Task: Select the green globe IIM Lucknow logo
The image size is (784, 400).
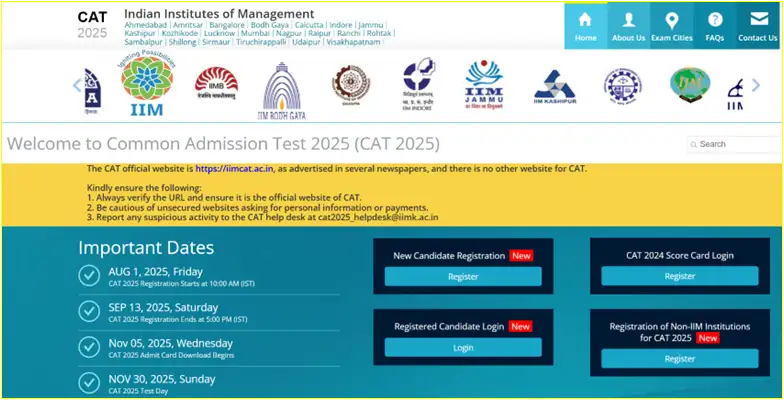Action: click(x=690, y=84)
